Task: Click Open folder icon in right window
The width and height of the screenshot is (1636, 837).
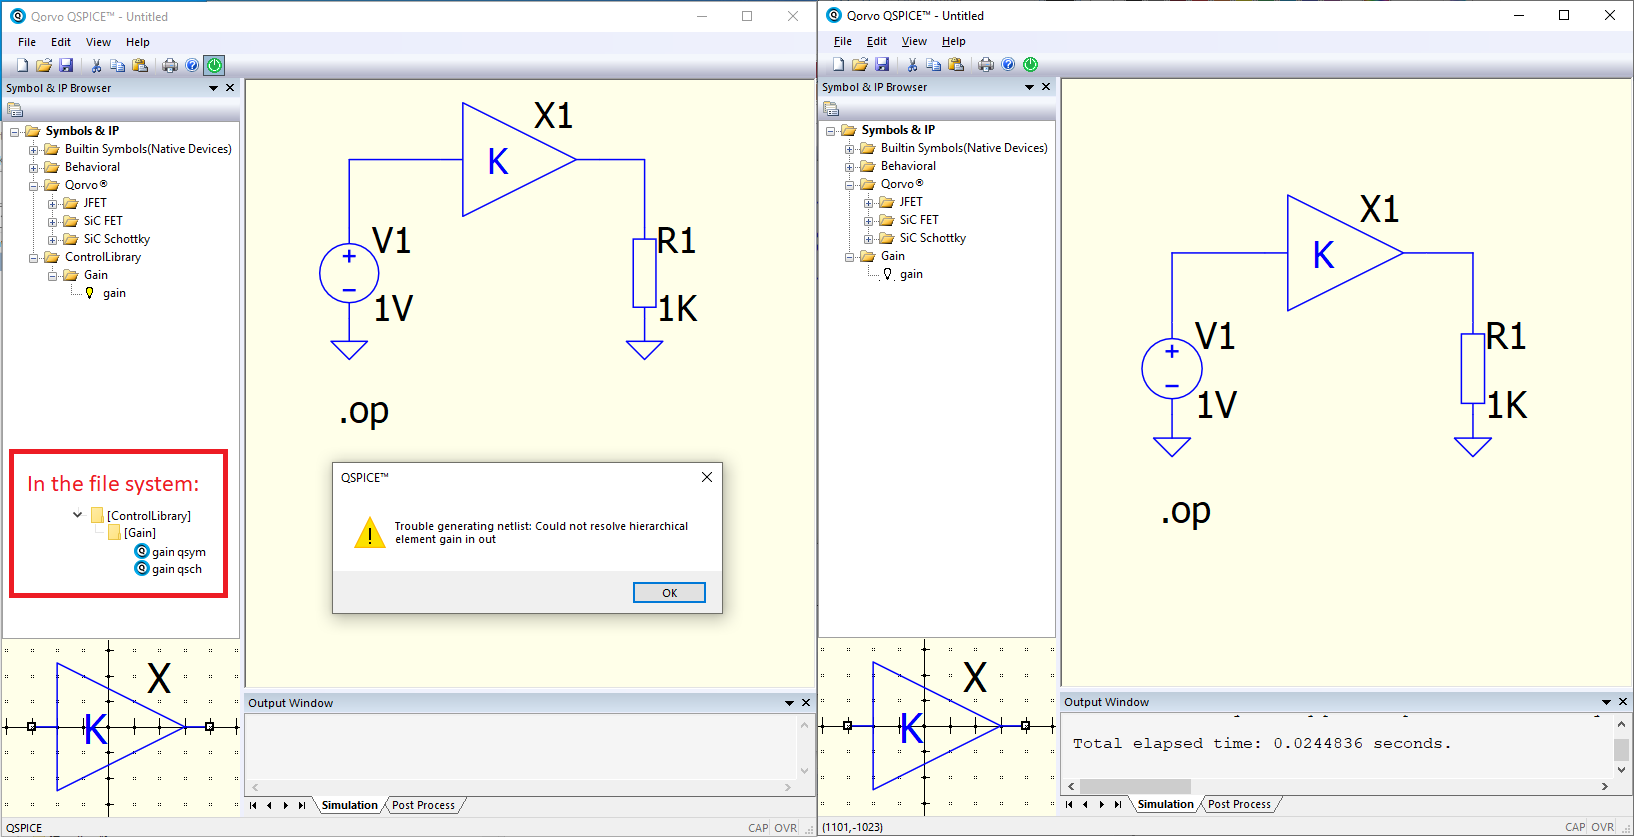Action: point(860,64)
